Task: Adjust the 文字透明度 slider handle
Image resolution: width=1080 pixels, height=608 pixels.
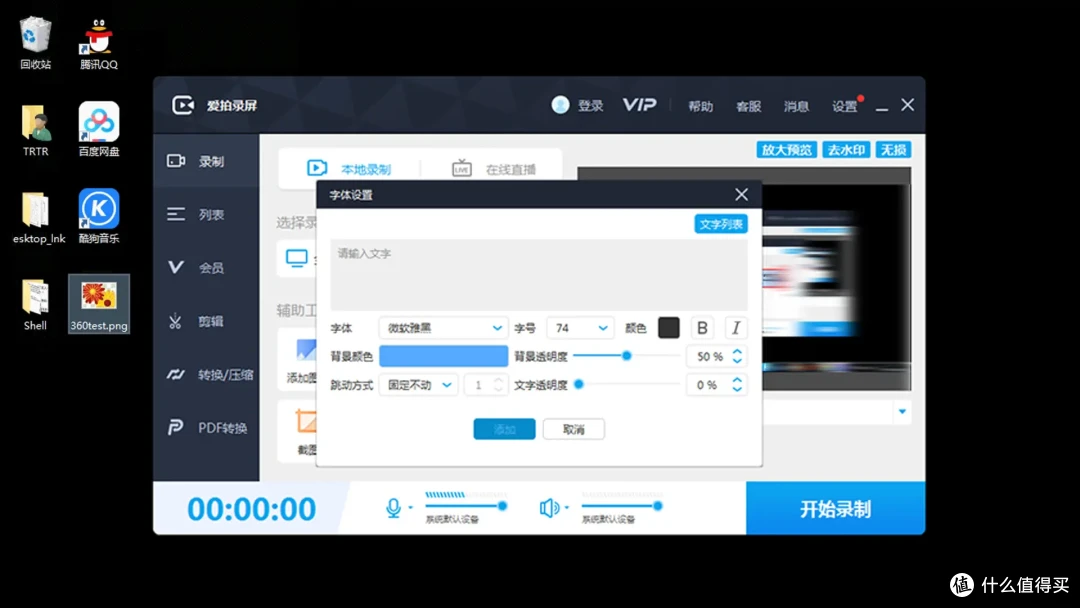Action: (579, 384)
